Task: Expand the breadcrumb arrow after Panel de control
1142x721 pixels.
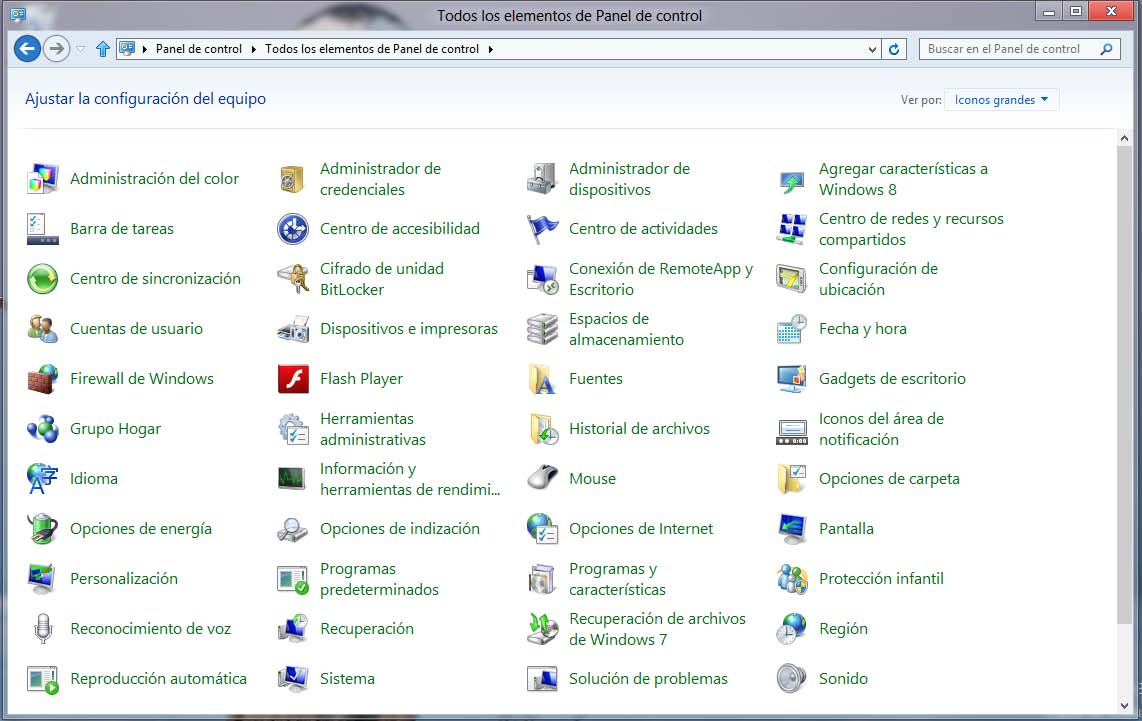Action: [254, 49]
